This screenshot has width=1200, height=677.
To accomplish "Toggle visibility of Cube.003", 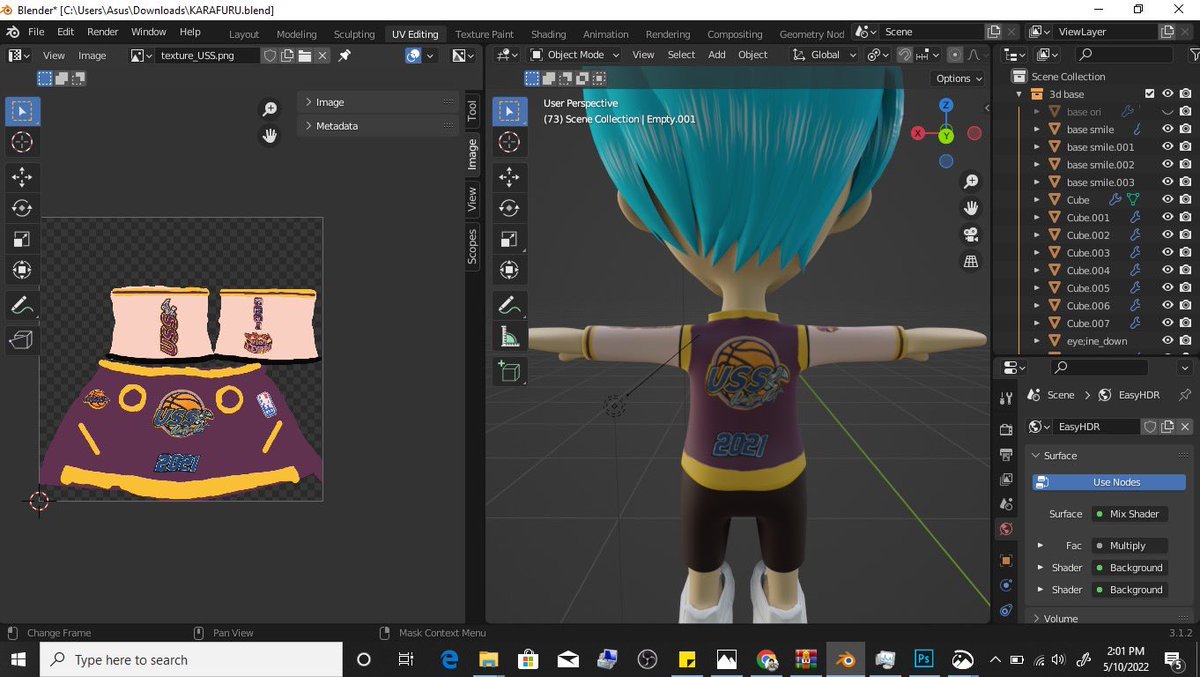I will click(x=1167, y=253).
